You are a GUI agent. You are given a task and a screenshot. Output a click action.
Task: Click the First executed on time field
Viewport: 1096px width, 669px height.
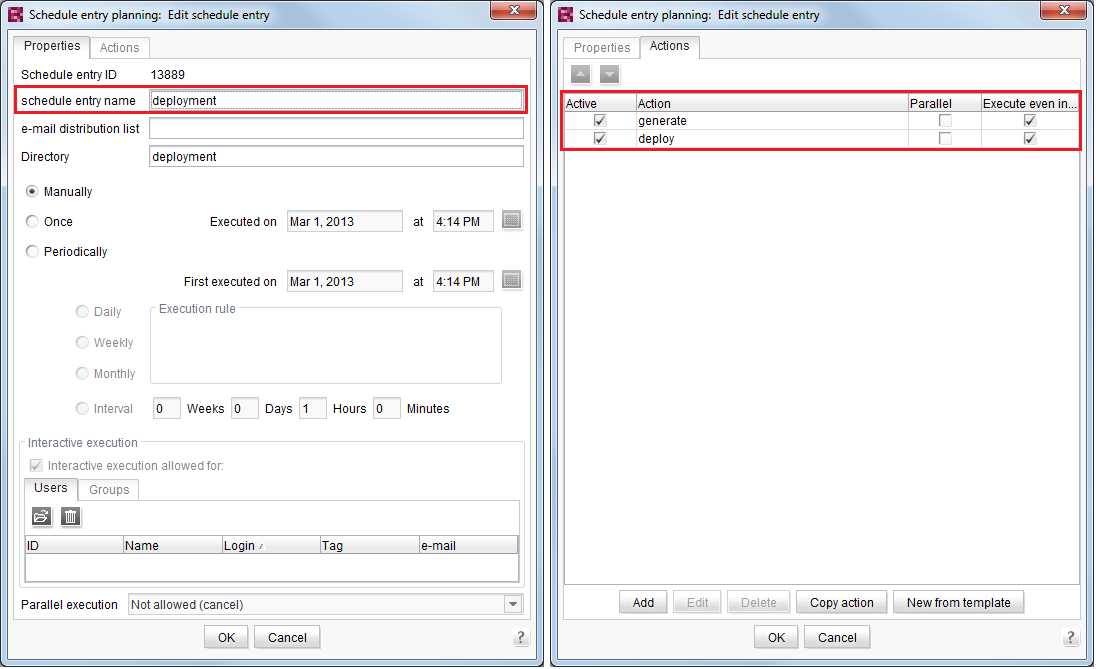[x=463, y=281]
